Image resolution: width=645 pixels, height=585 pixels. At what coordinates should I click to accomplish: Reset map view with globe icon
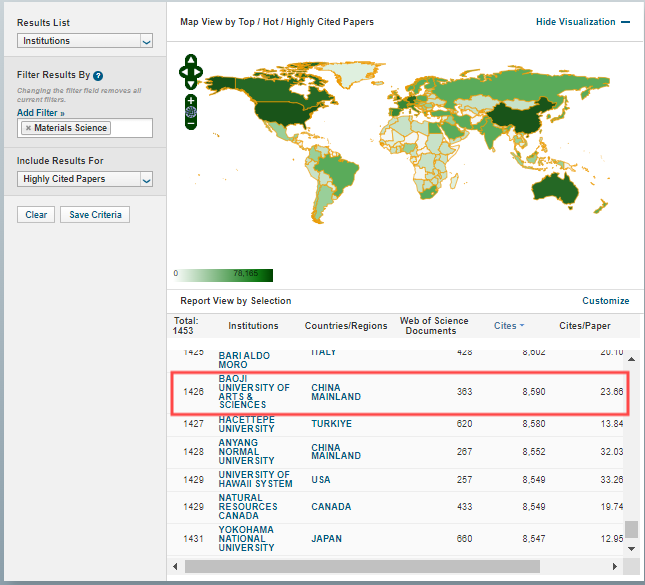190,113
